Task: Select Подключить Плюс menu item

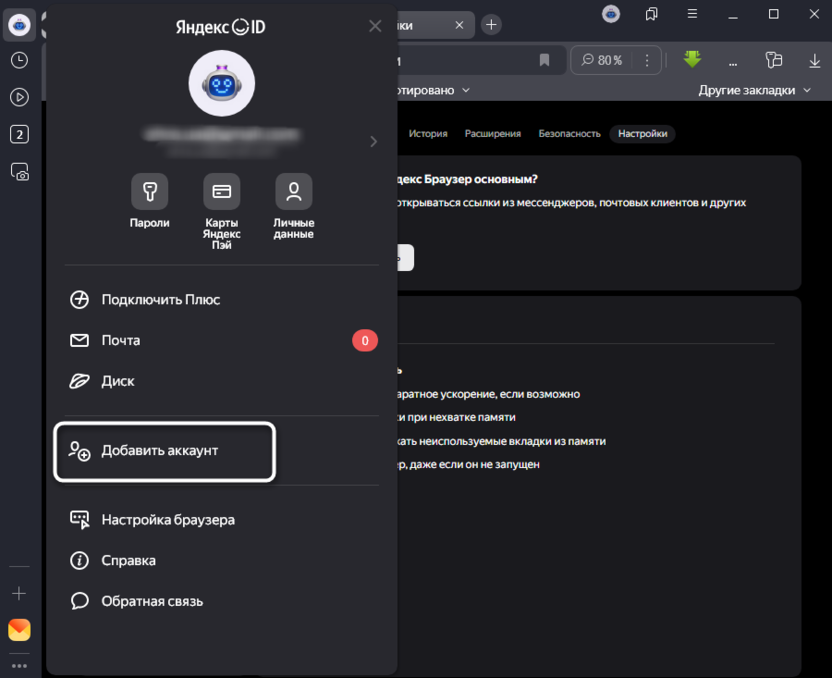Action: click(222, 300)
